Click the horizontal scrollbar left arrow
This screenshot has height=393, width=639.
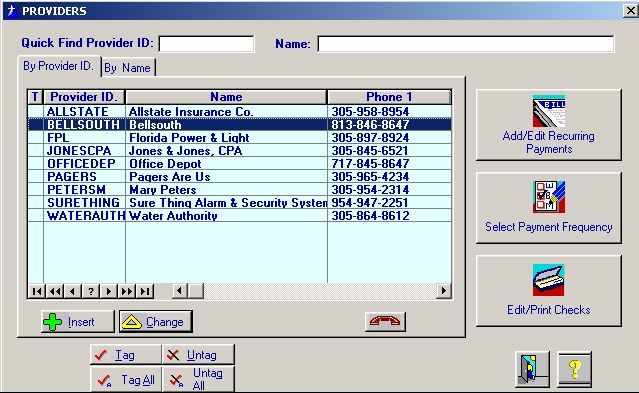coord(180,291)
